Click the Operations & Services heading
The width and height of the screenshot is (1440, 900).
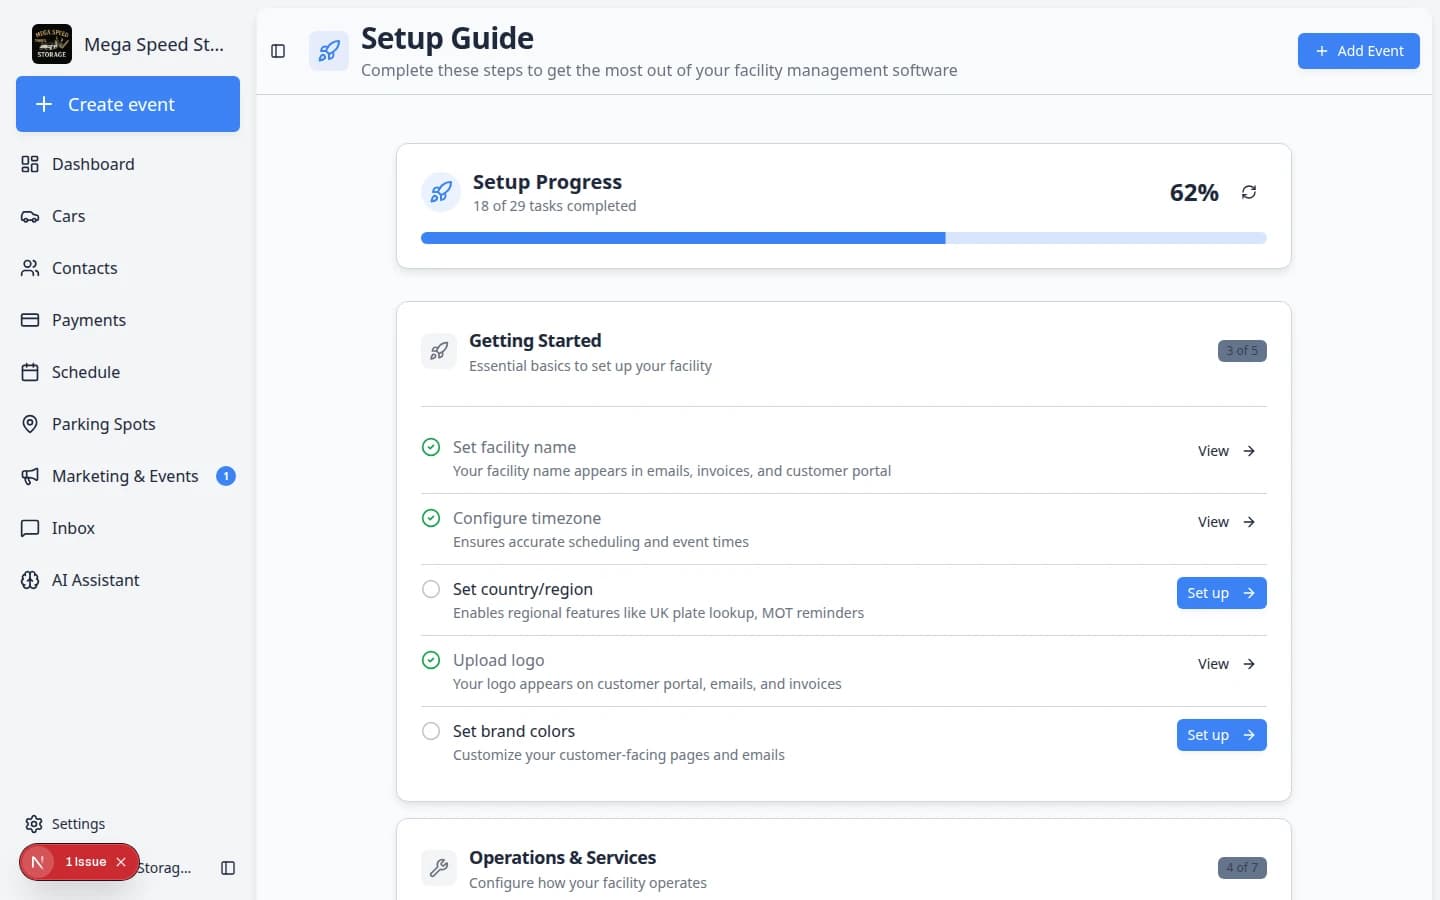tap(562, 858)
